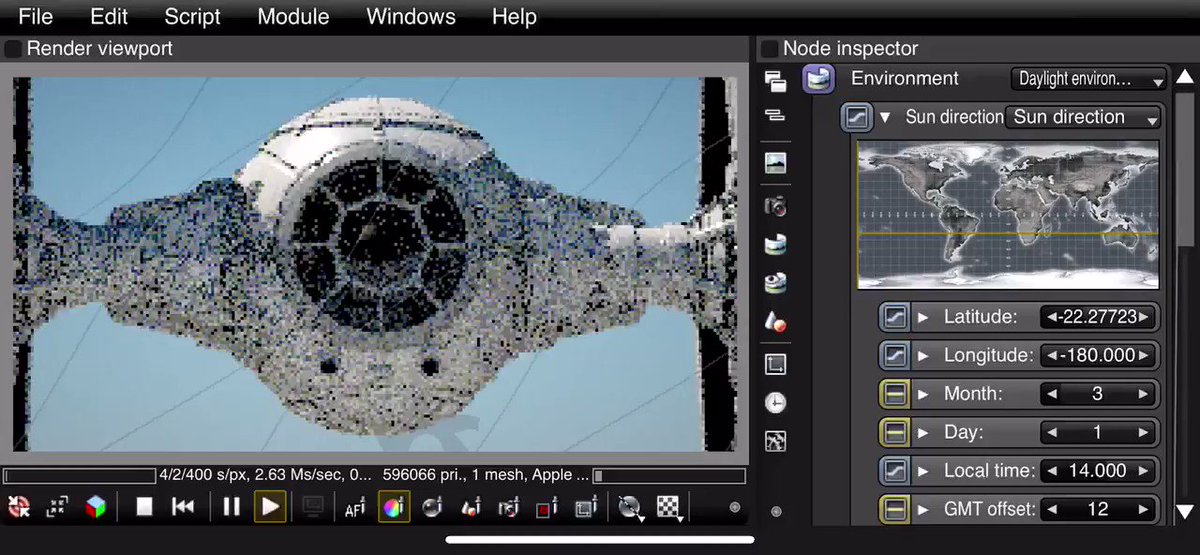
Task: Open the Daylight environment type dropdown
Action: click(1088, 79)
